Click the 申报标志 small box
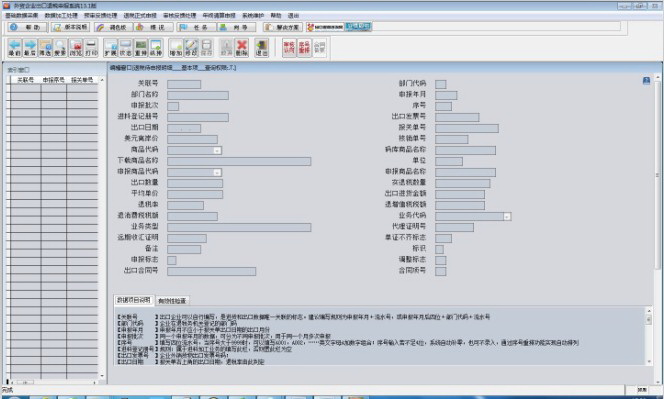 (172, 260)
